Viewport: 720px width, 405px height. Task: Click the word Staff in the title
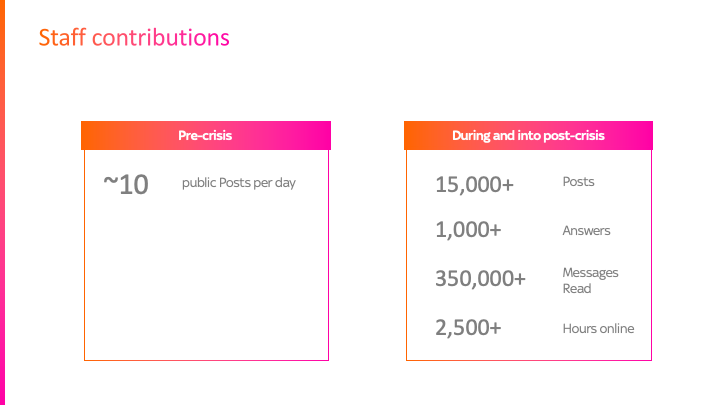point(62,38)
